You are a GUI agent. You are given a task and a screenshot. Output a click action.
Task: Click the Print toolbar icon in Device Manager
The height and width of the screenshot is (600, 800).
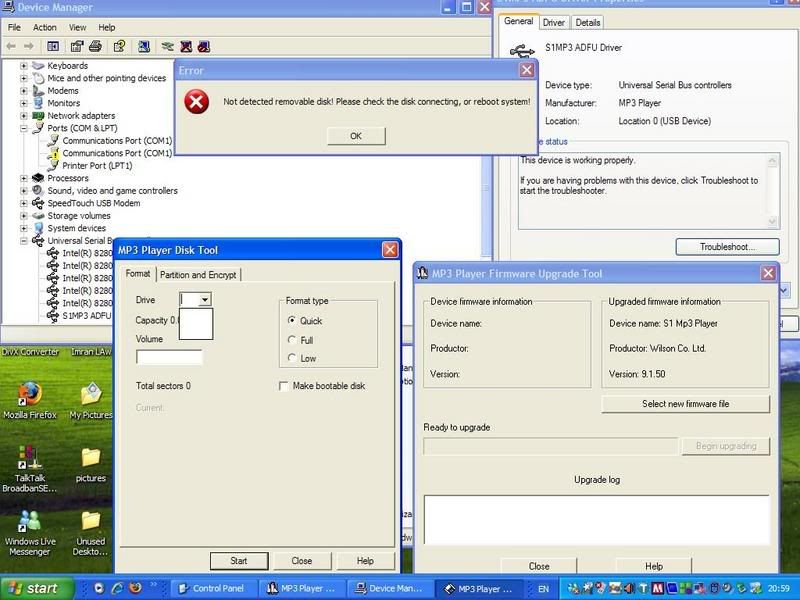click(x=95, y=46)
